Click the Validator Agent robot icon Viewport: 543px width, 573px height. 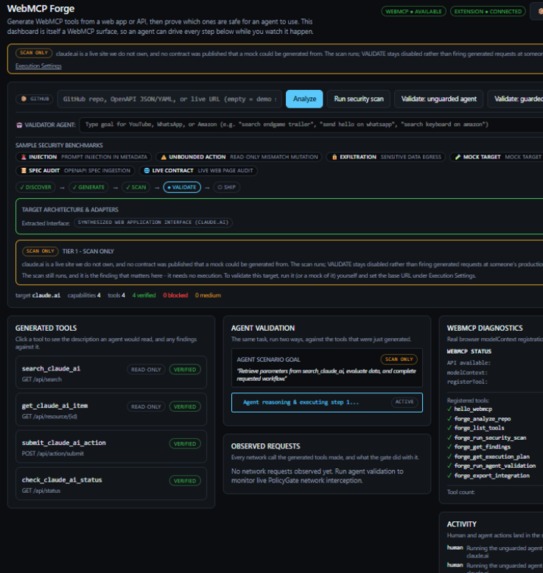pyautogui.click(x=19, y=125)
